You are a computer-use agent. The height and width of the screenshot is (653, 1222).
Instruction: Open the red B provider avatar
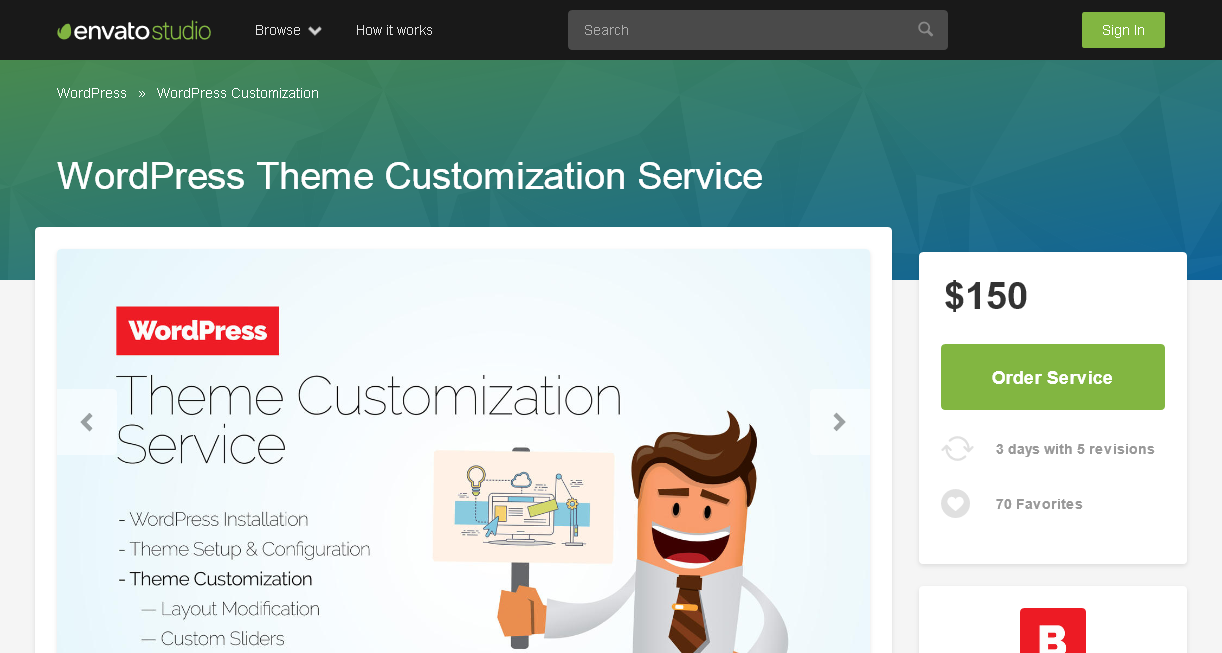(x=1053, y=631)
